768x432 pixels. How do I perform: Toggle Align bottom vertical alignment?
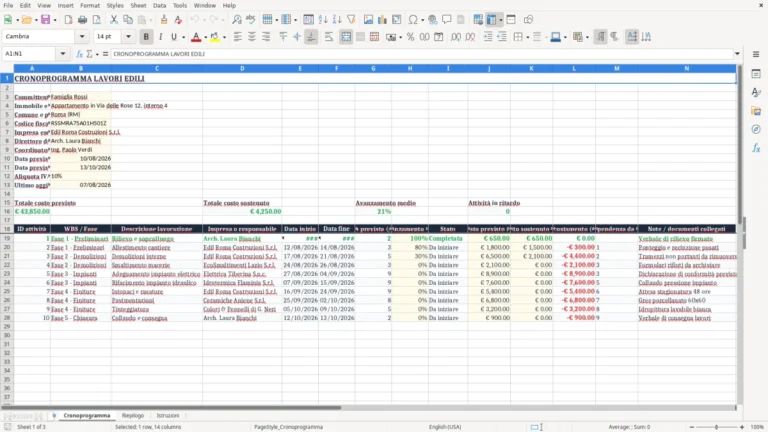(x=312, y=37)
